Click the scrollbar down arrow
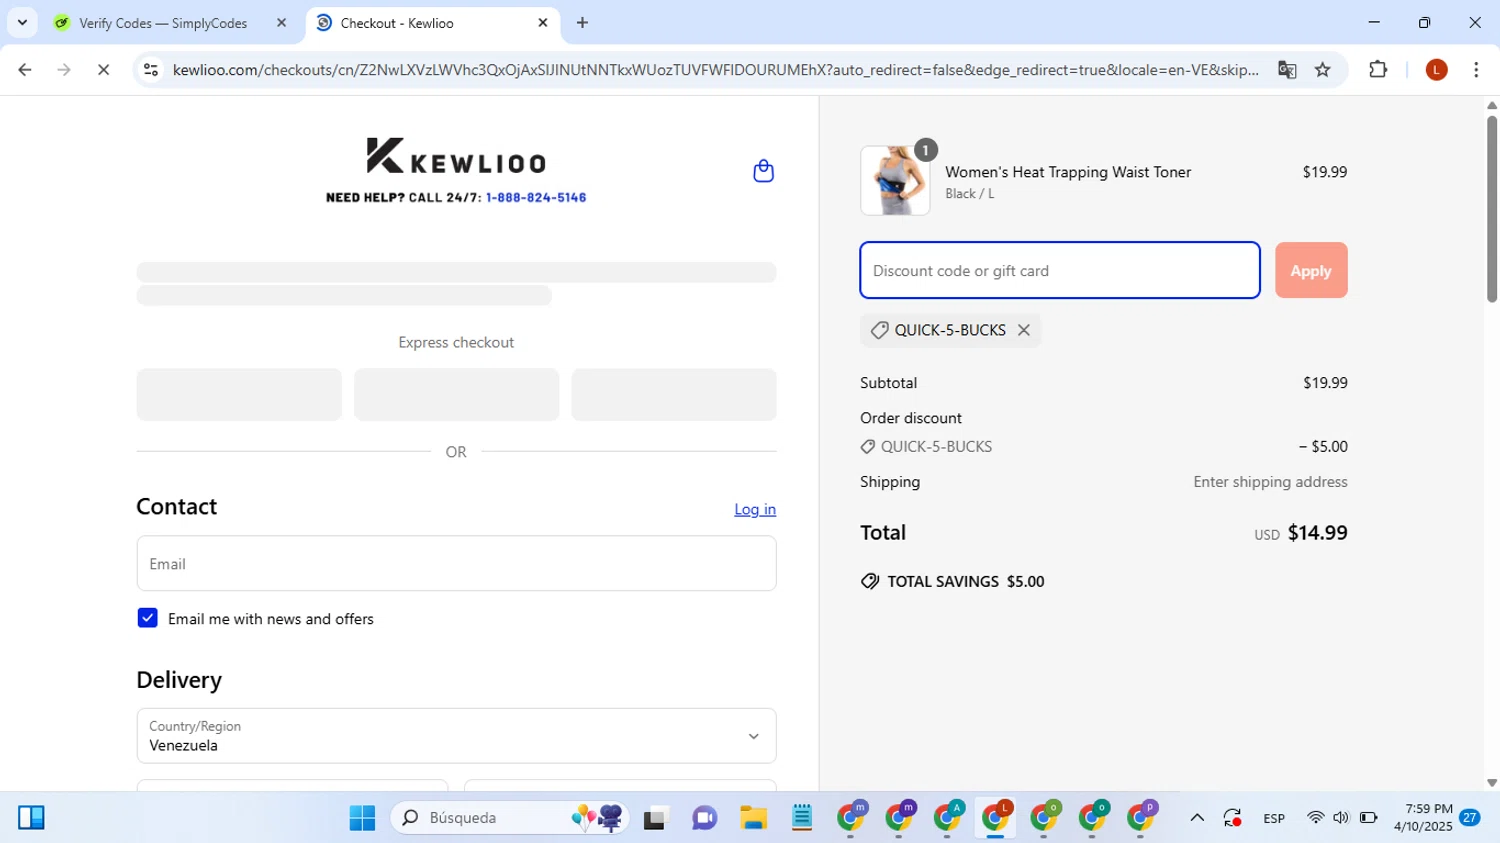The width and height of the screenshot is (1500, 843). (1492, 783)
